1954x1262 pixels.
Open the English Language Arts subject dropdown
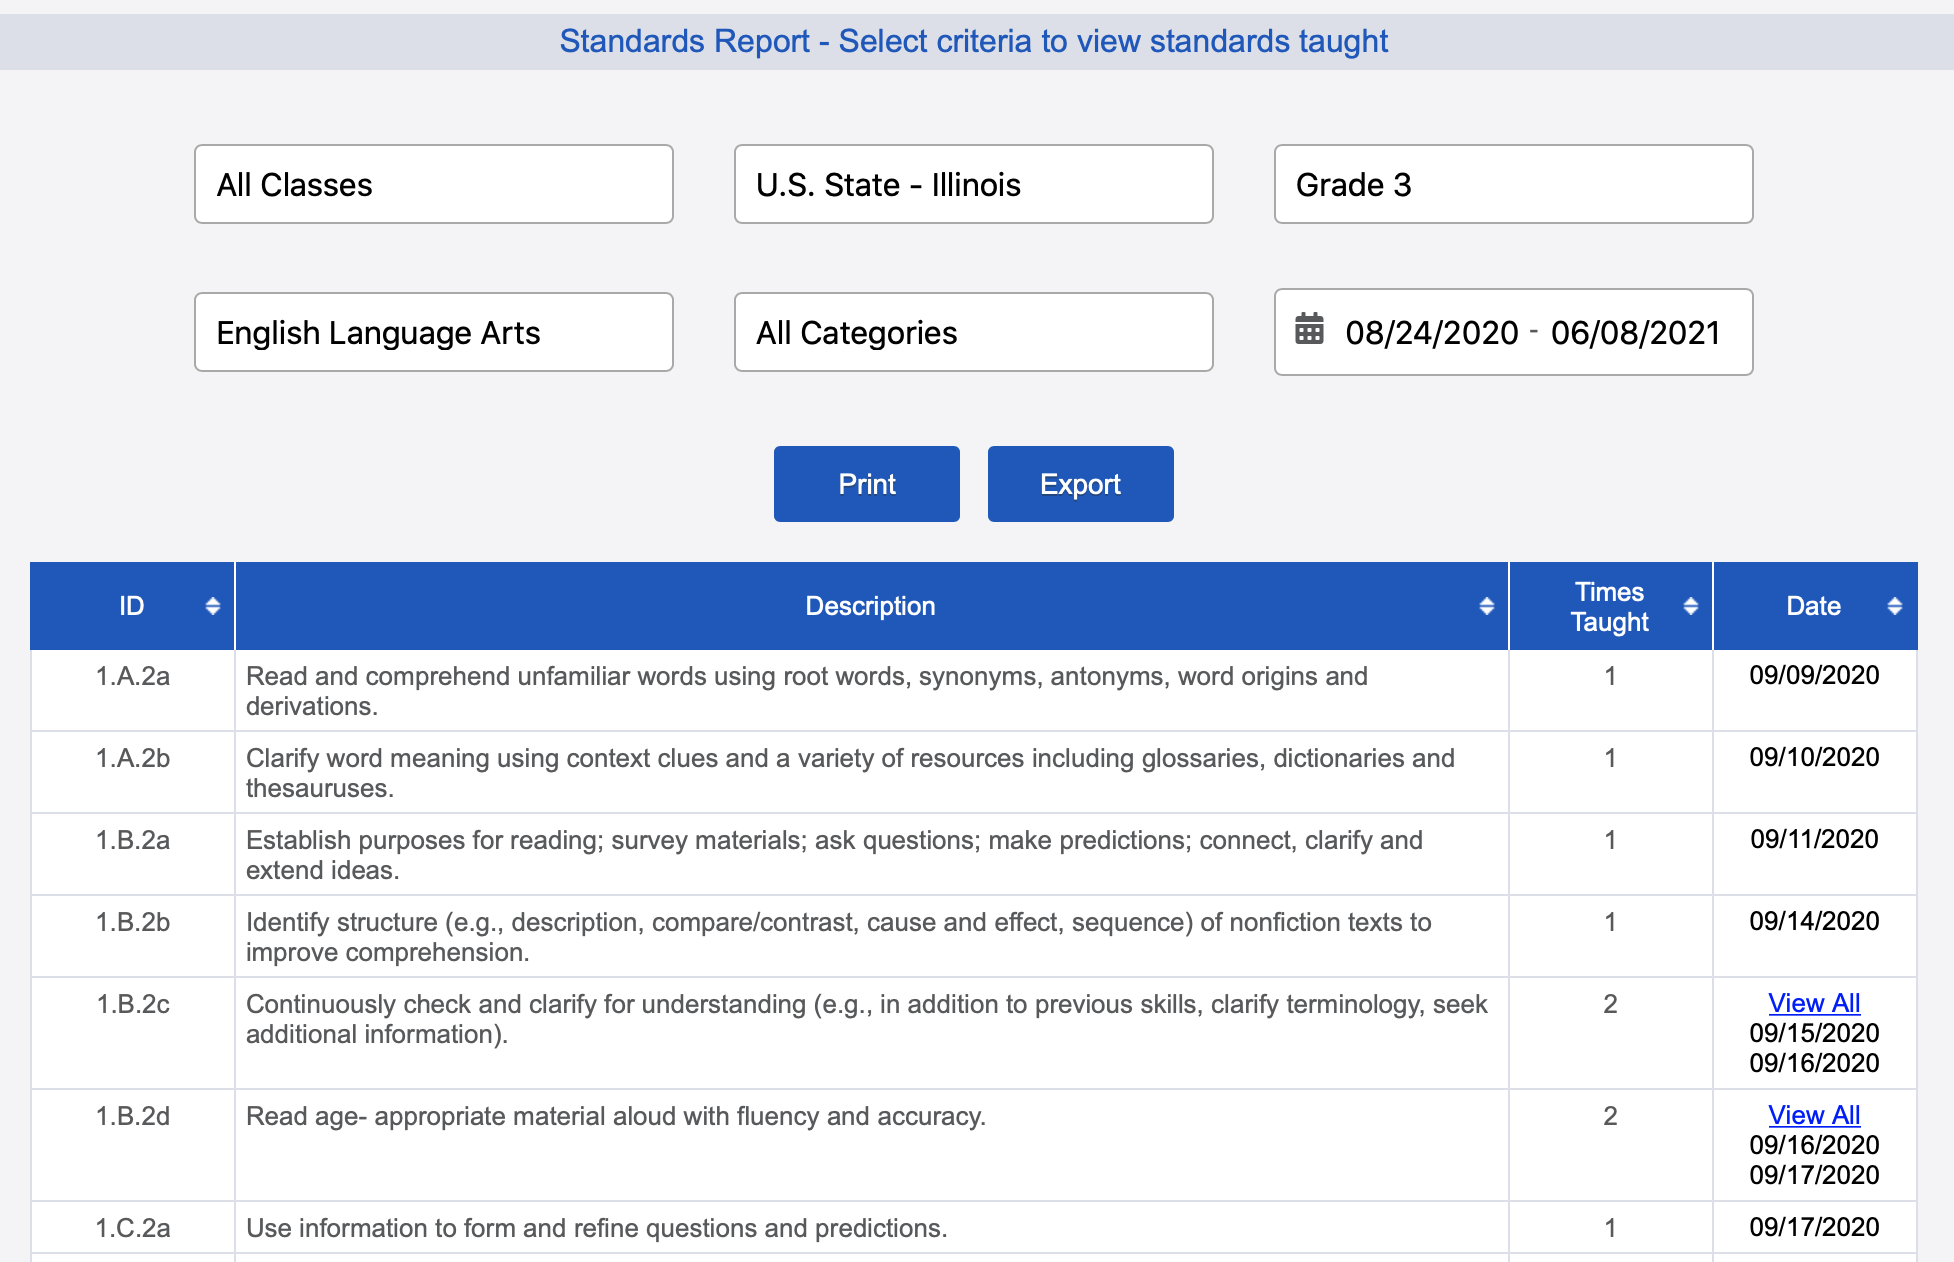click(433, 332)
